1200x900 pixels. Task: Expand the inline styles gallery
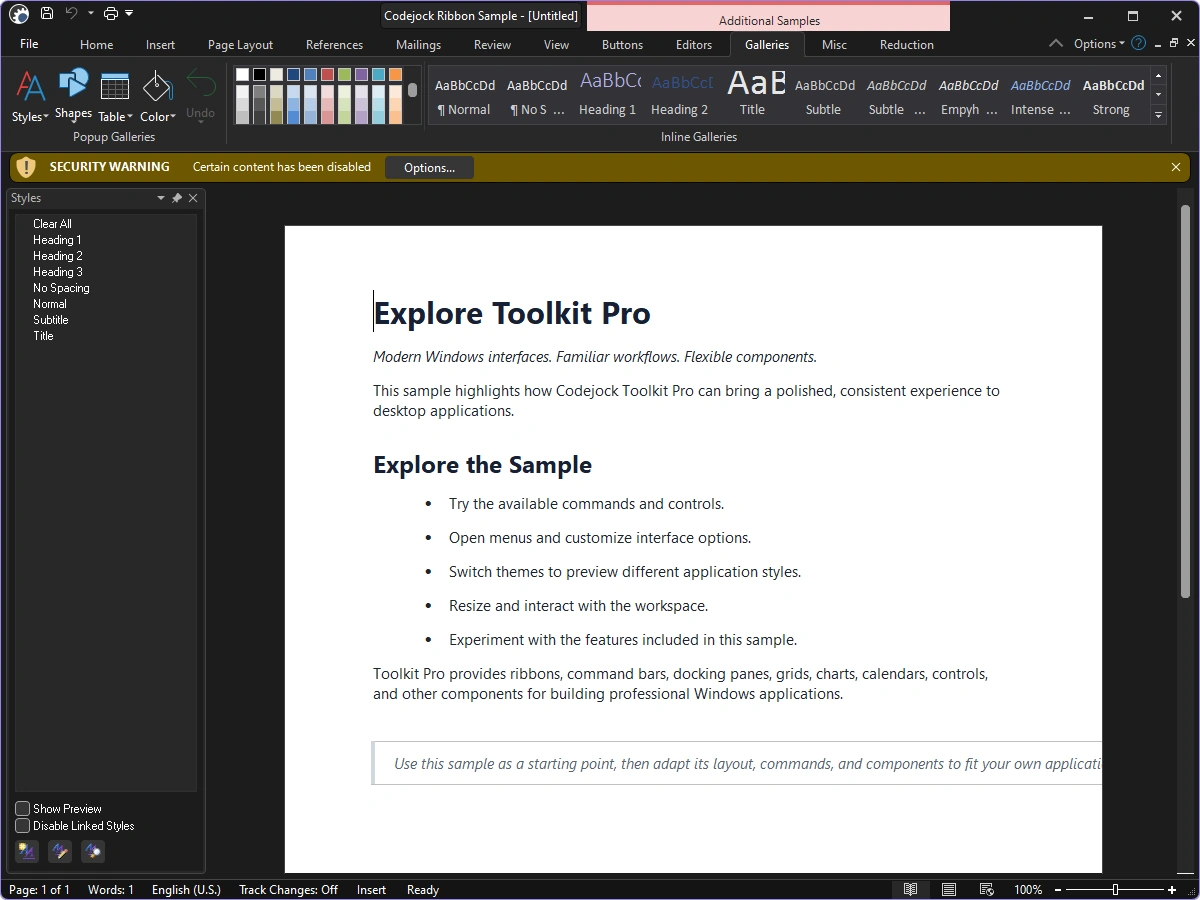point(1159,115)
